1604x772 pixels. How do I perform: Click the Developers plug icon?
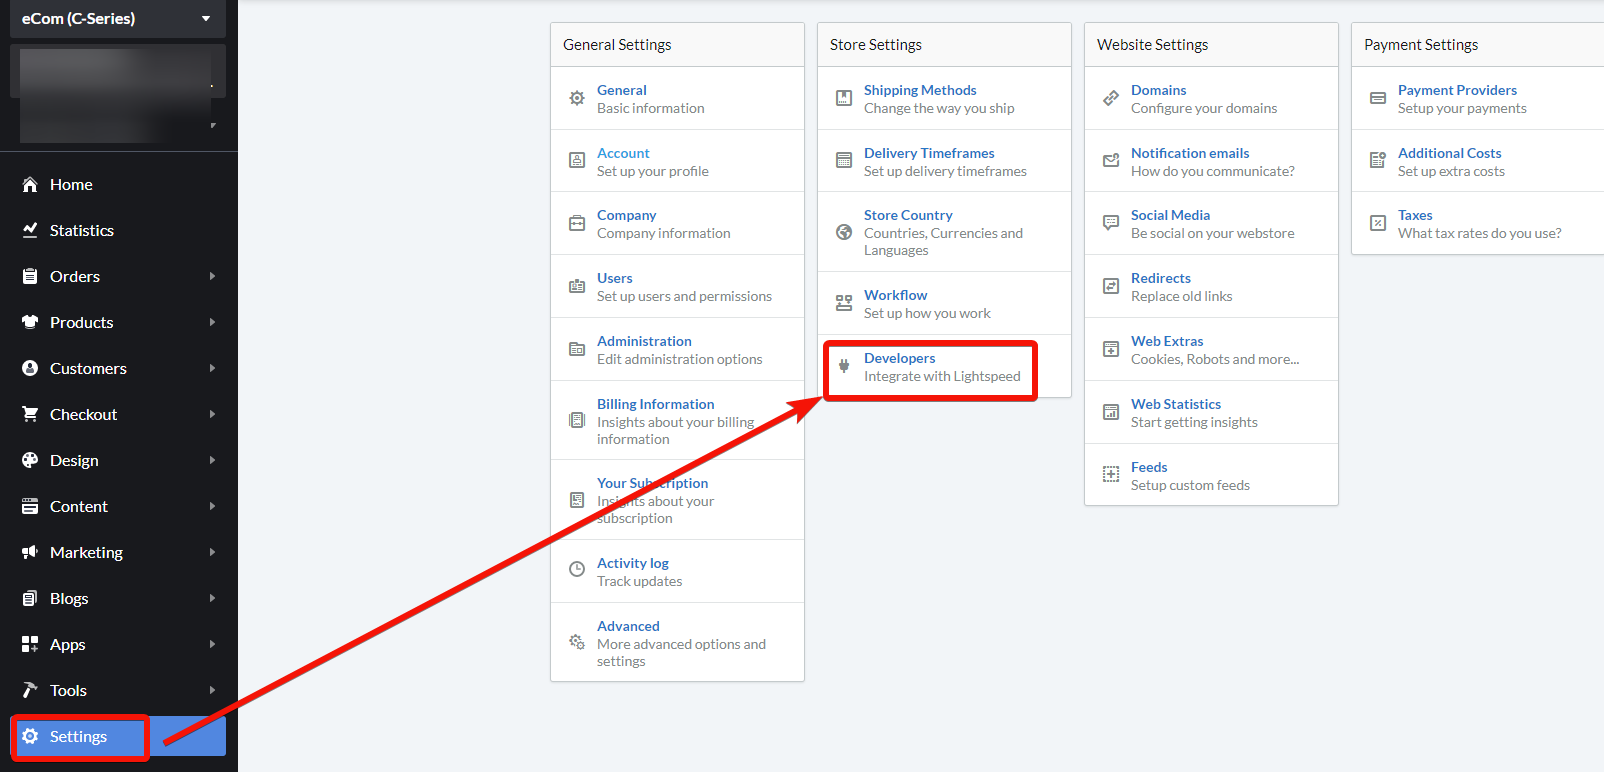[x=844, y=366]
